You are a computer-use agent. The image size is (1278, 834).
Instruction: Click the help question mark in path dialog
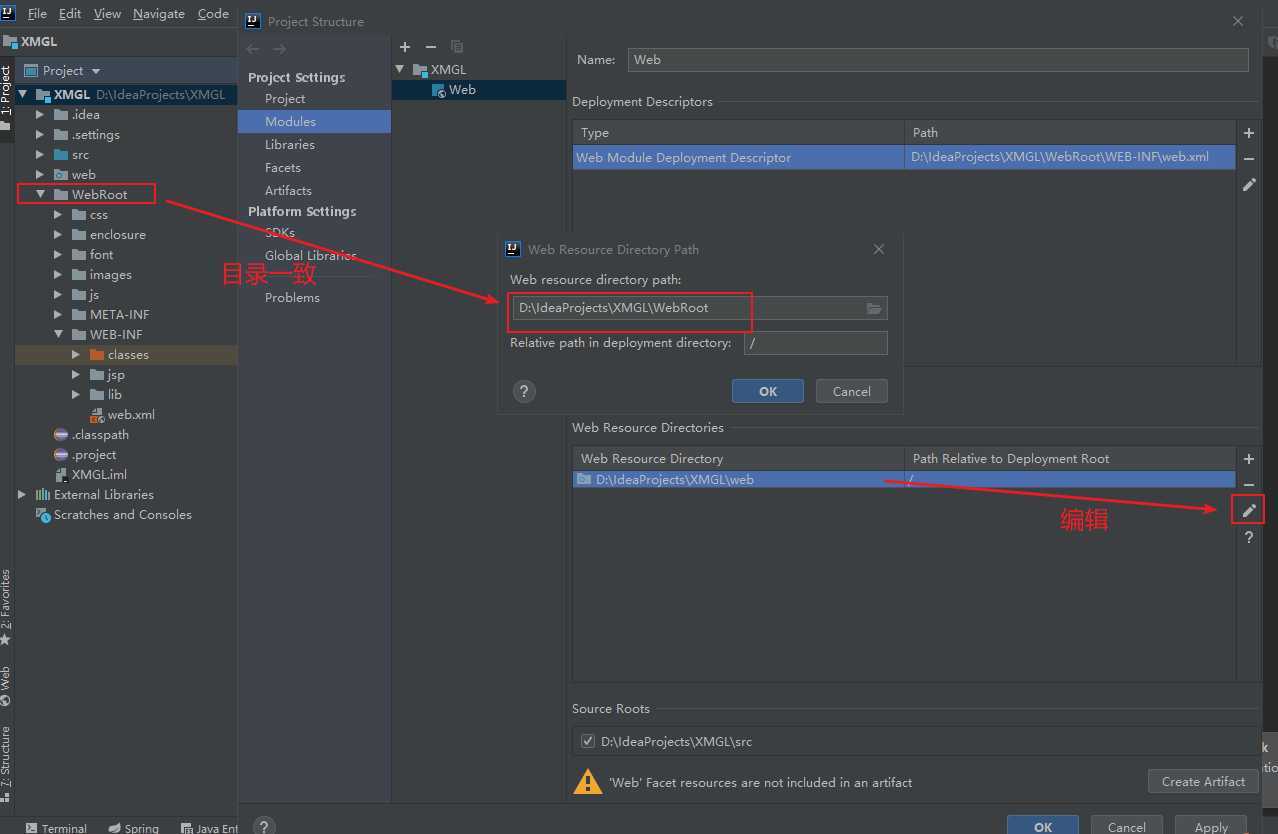pos(524,392)
